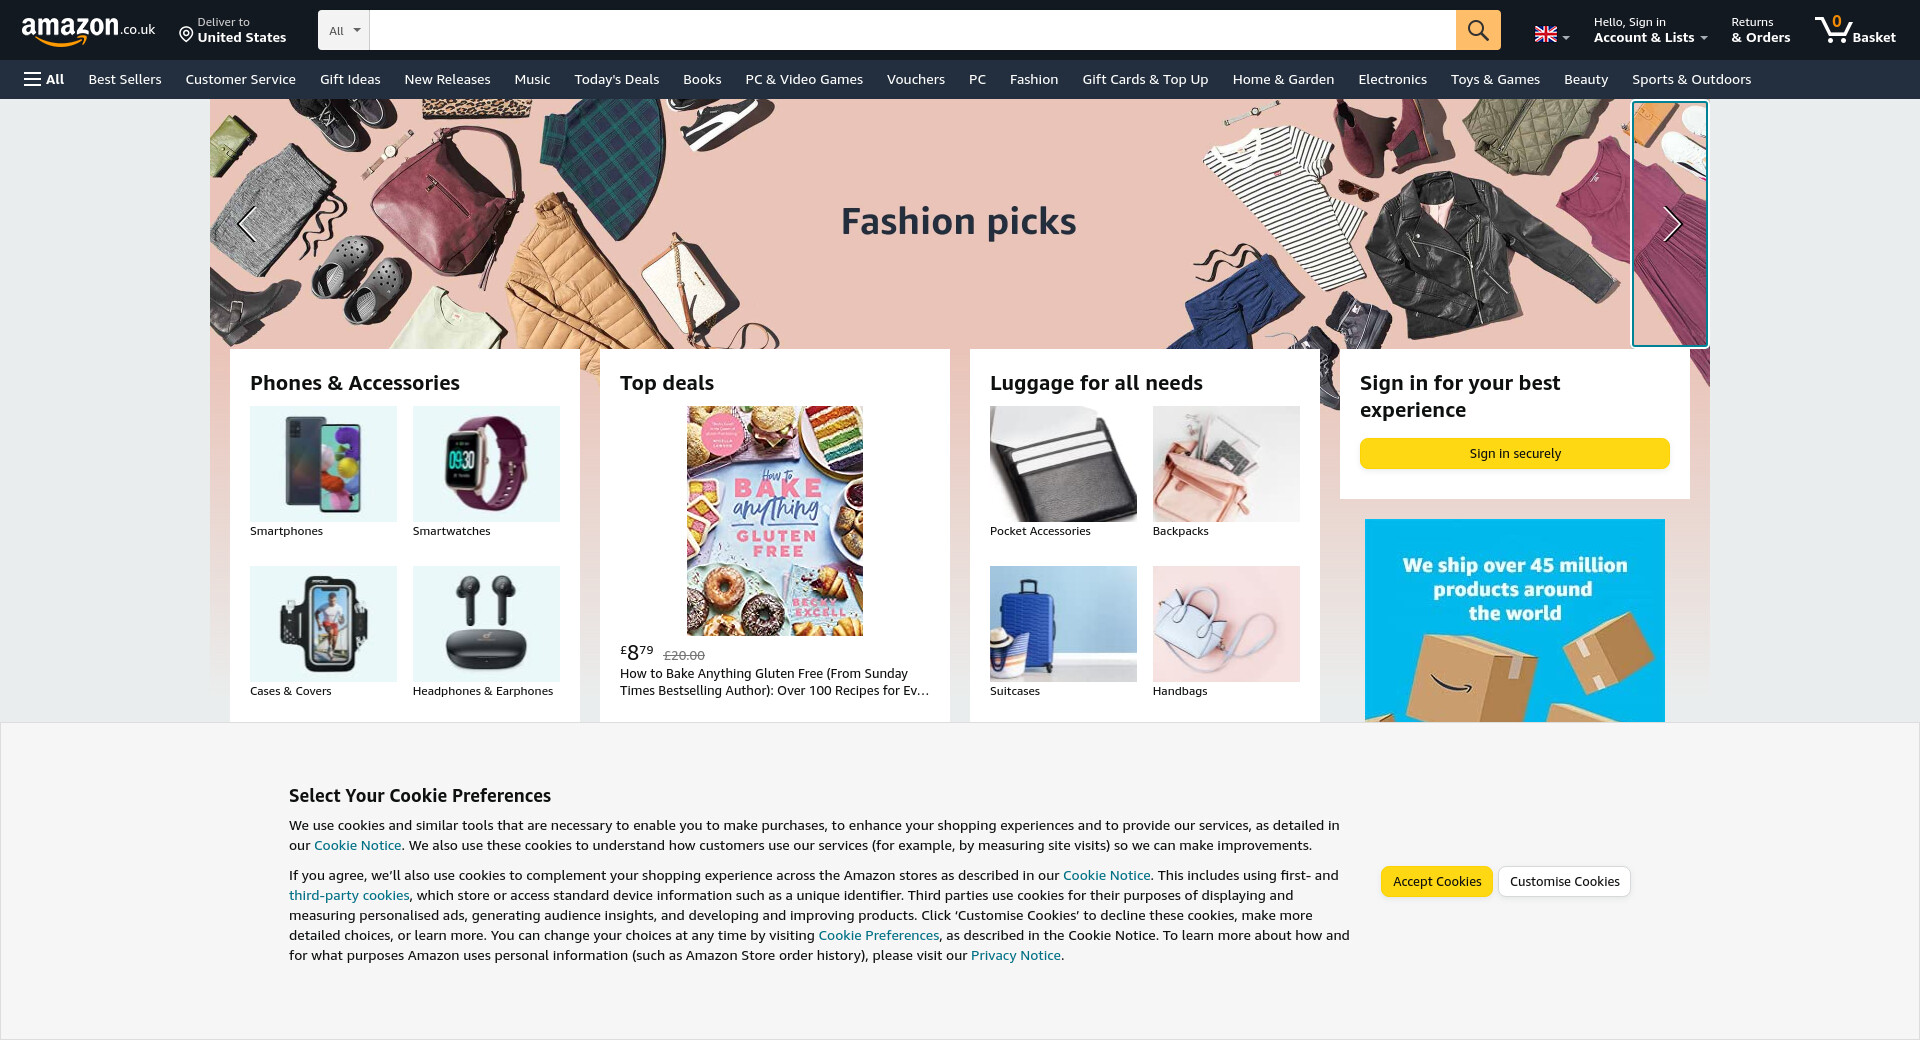
Task: Expand Account & Lists dropdown
Action: click(1650, 30)
